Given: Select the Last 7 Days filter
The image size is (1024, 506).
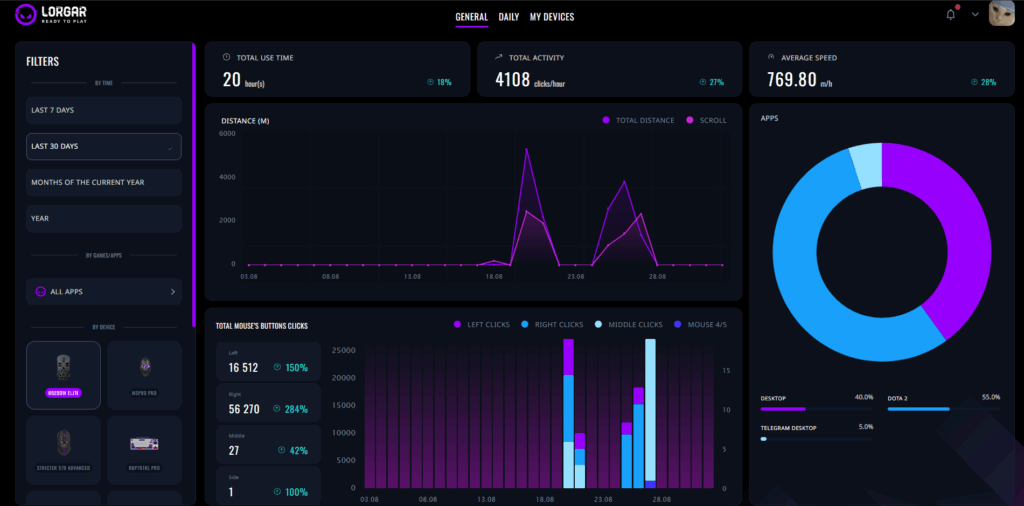Looking at the screenshot, I should pyautogui.click(x=104, y=110).
